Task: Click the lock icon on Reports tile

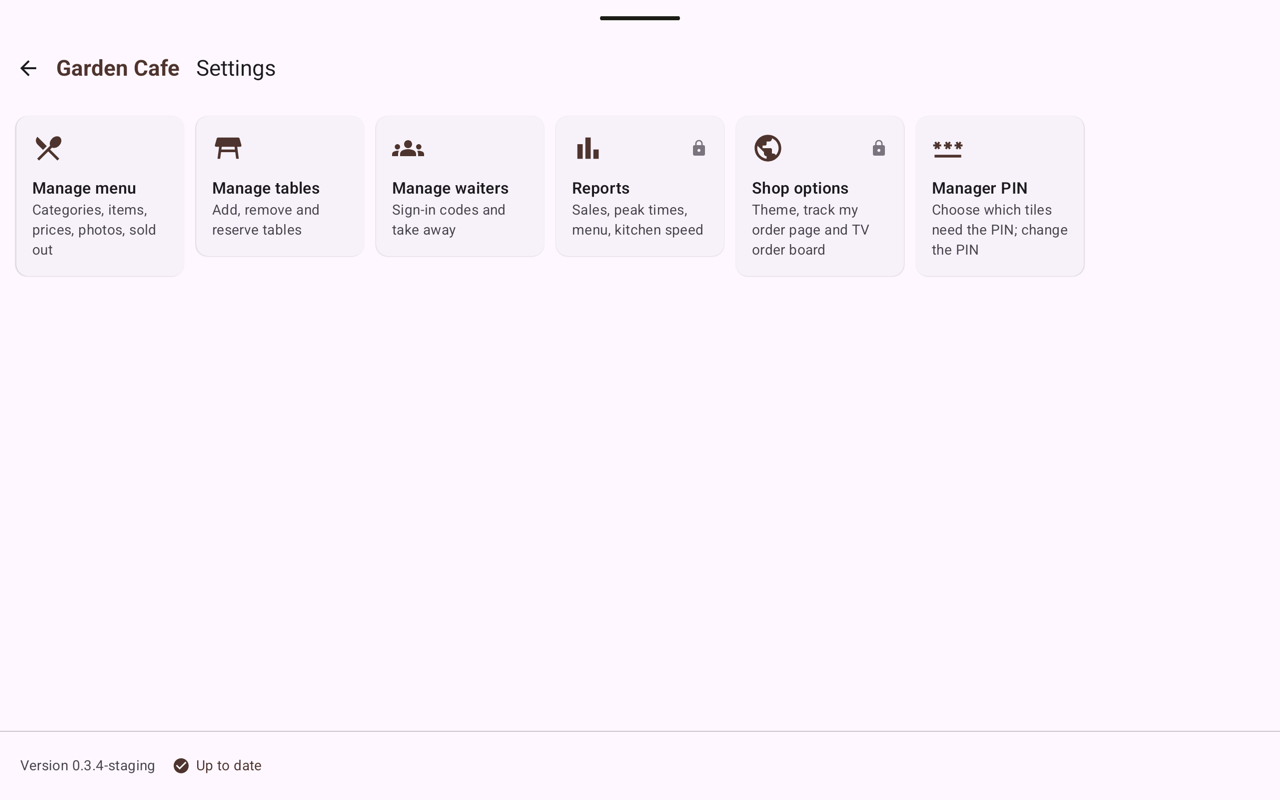Action: point(699,148)
